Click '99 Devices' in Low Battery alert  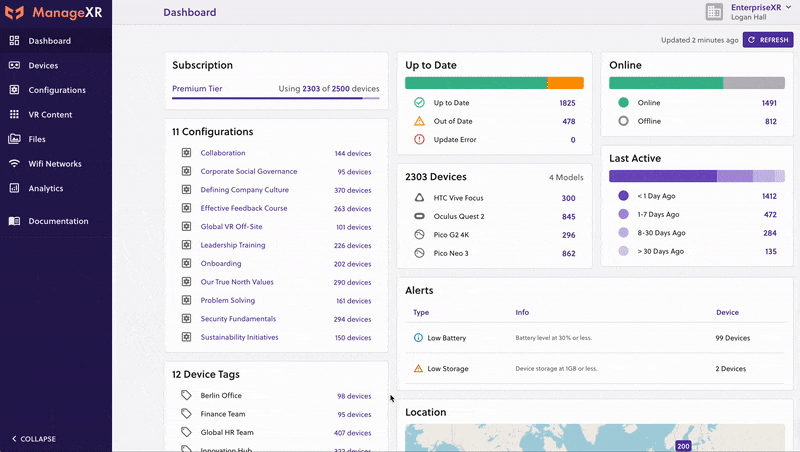click(x=733, y=338)
